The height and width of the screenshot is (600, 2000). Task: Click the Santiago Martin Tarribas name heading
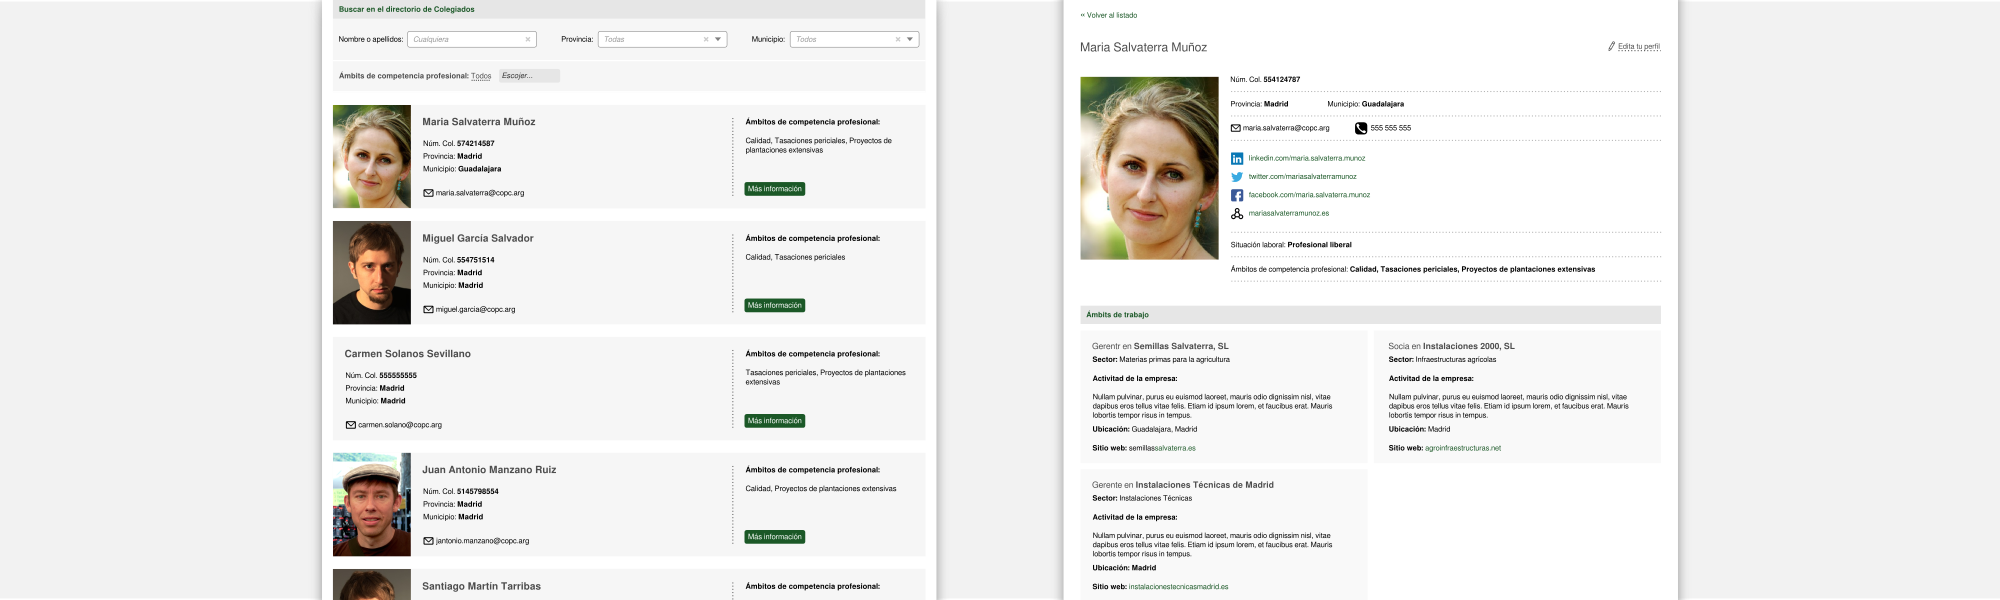coord(481,586)
